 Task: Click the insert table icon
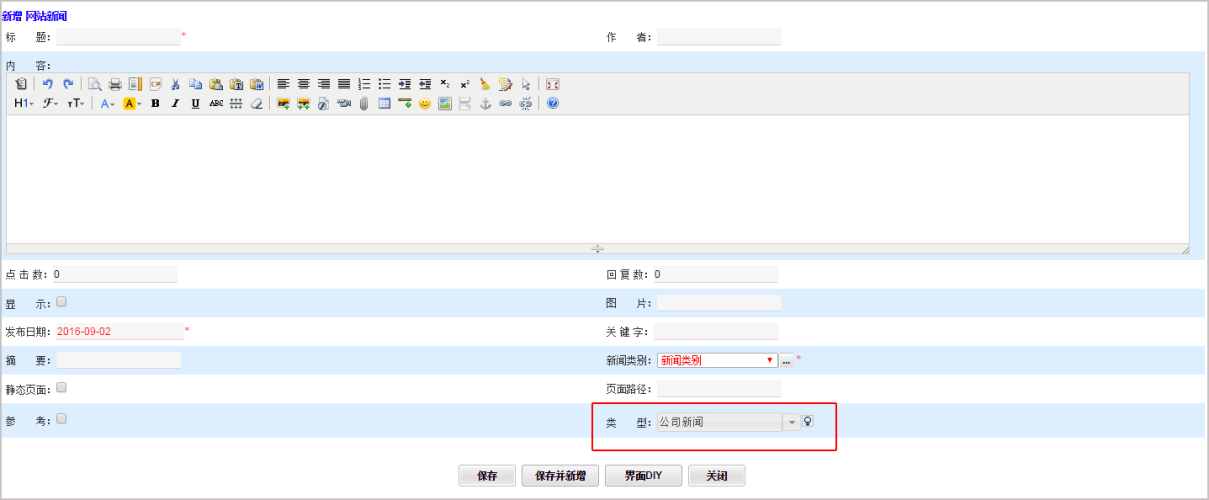pyautogui.click(x=384, y=103)
